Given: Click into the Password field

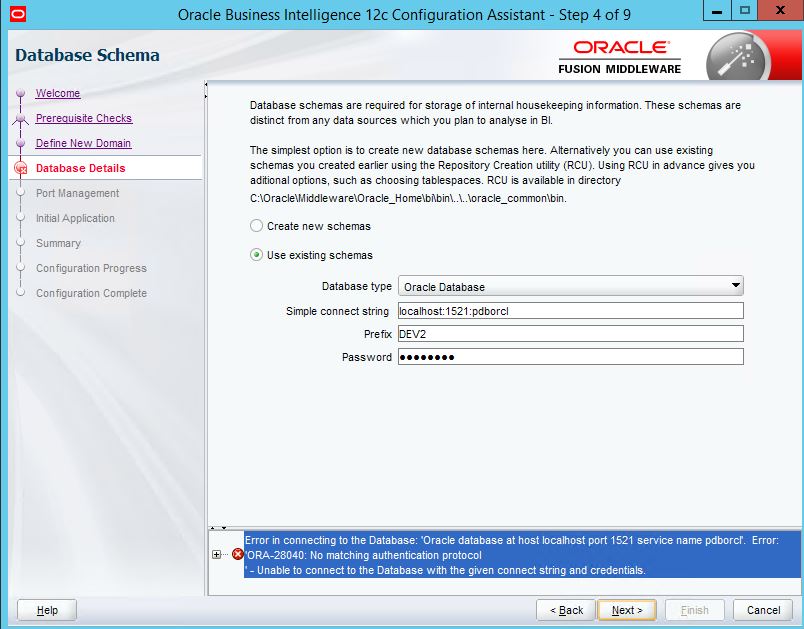Looking at the screenshot, I should [x=570, y=357].
